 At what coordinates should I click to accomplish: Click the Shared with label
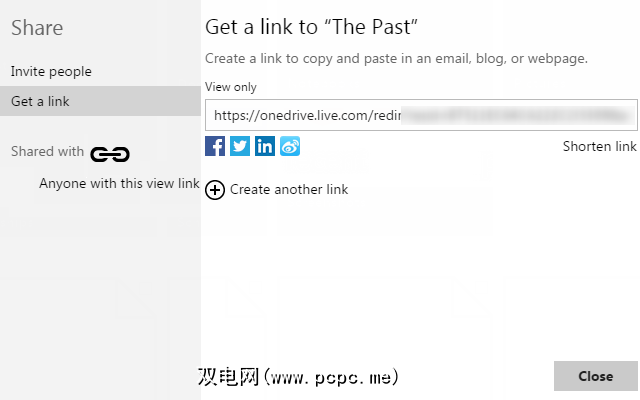[47, 152]
